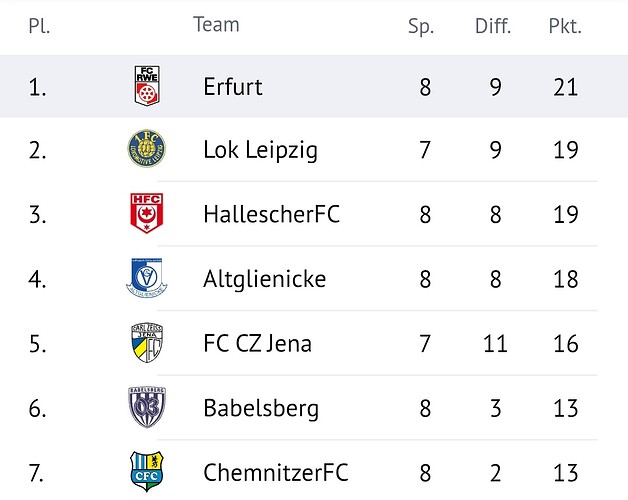628x500 pixels.
Task: Click the Sp. column header
Action: [x=421, y=26]
